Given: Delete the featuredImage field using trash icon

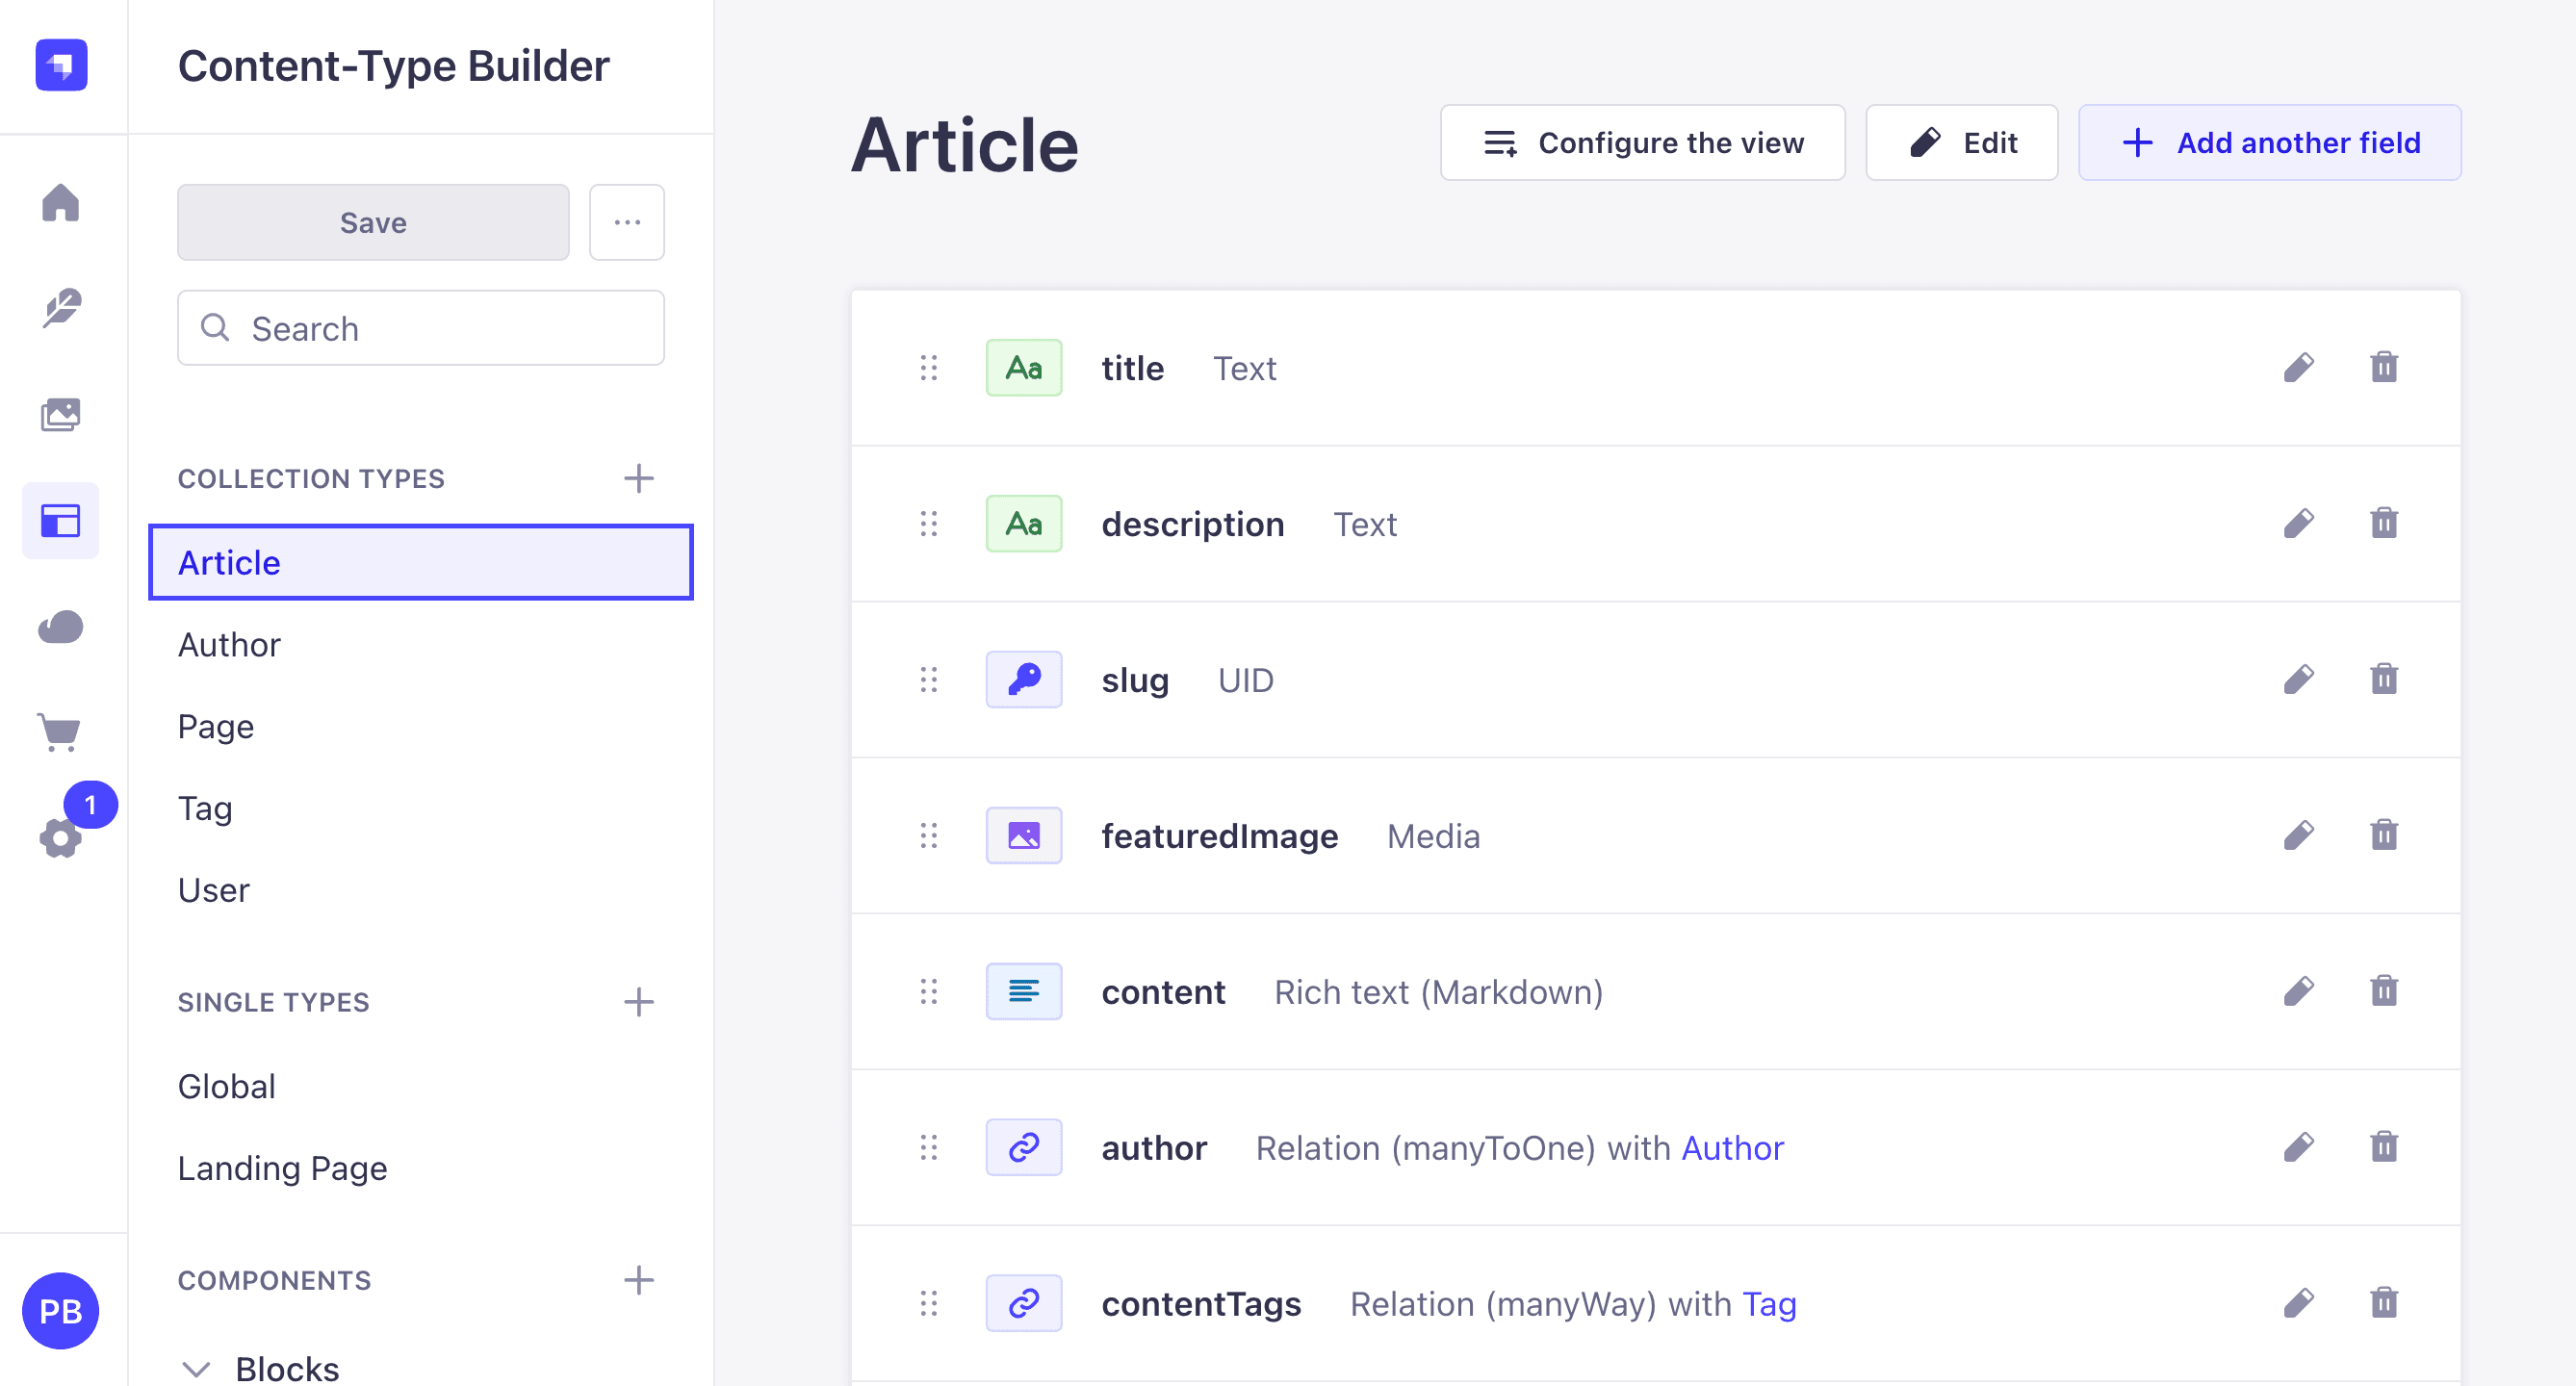Looking at the screenshot, I should tap(2384, 835).
